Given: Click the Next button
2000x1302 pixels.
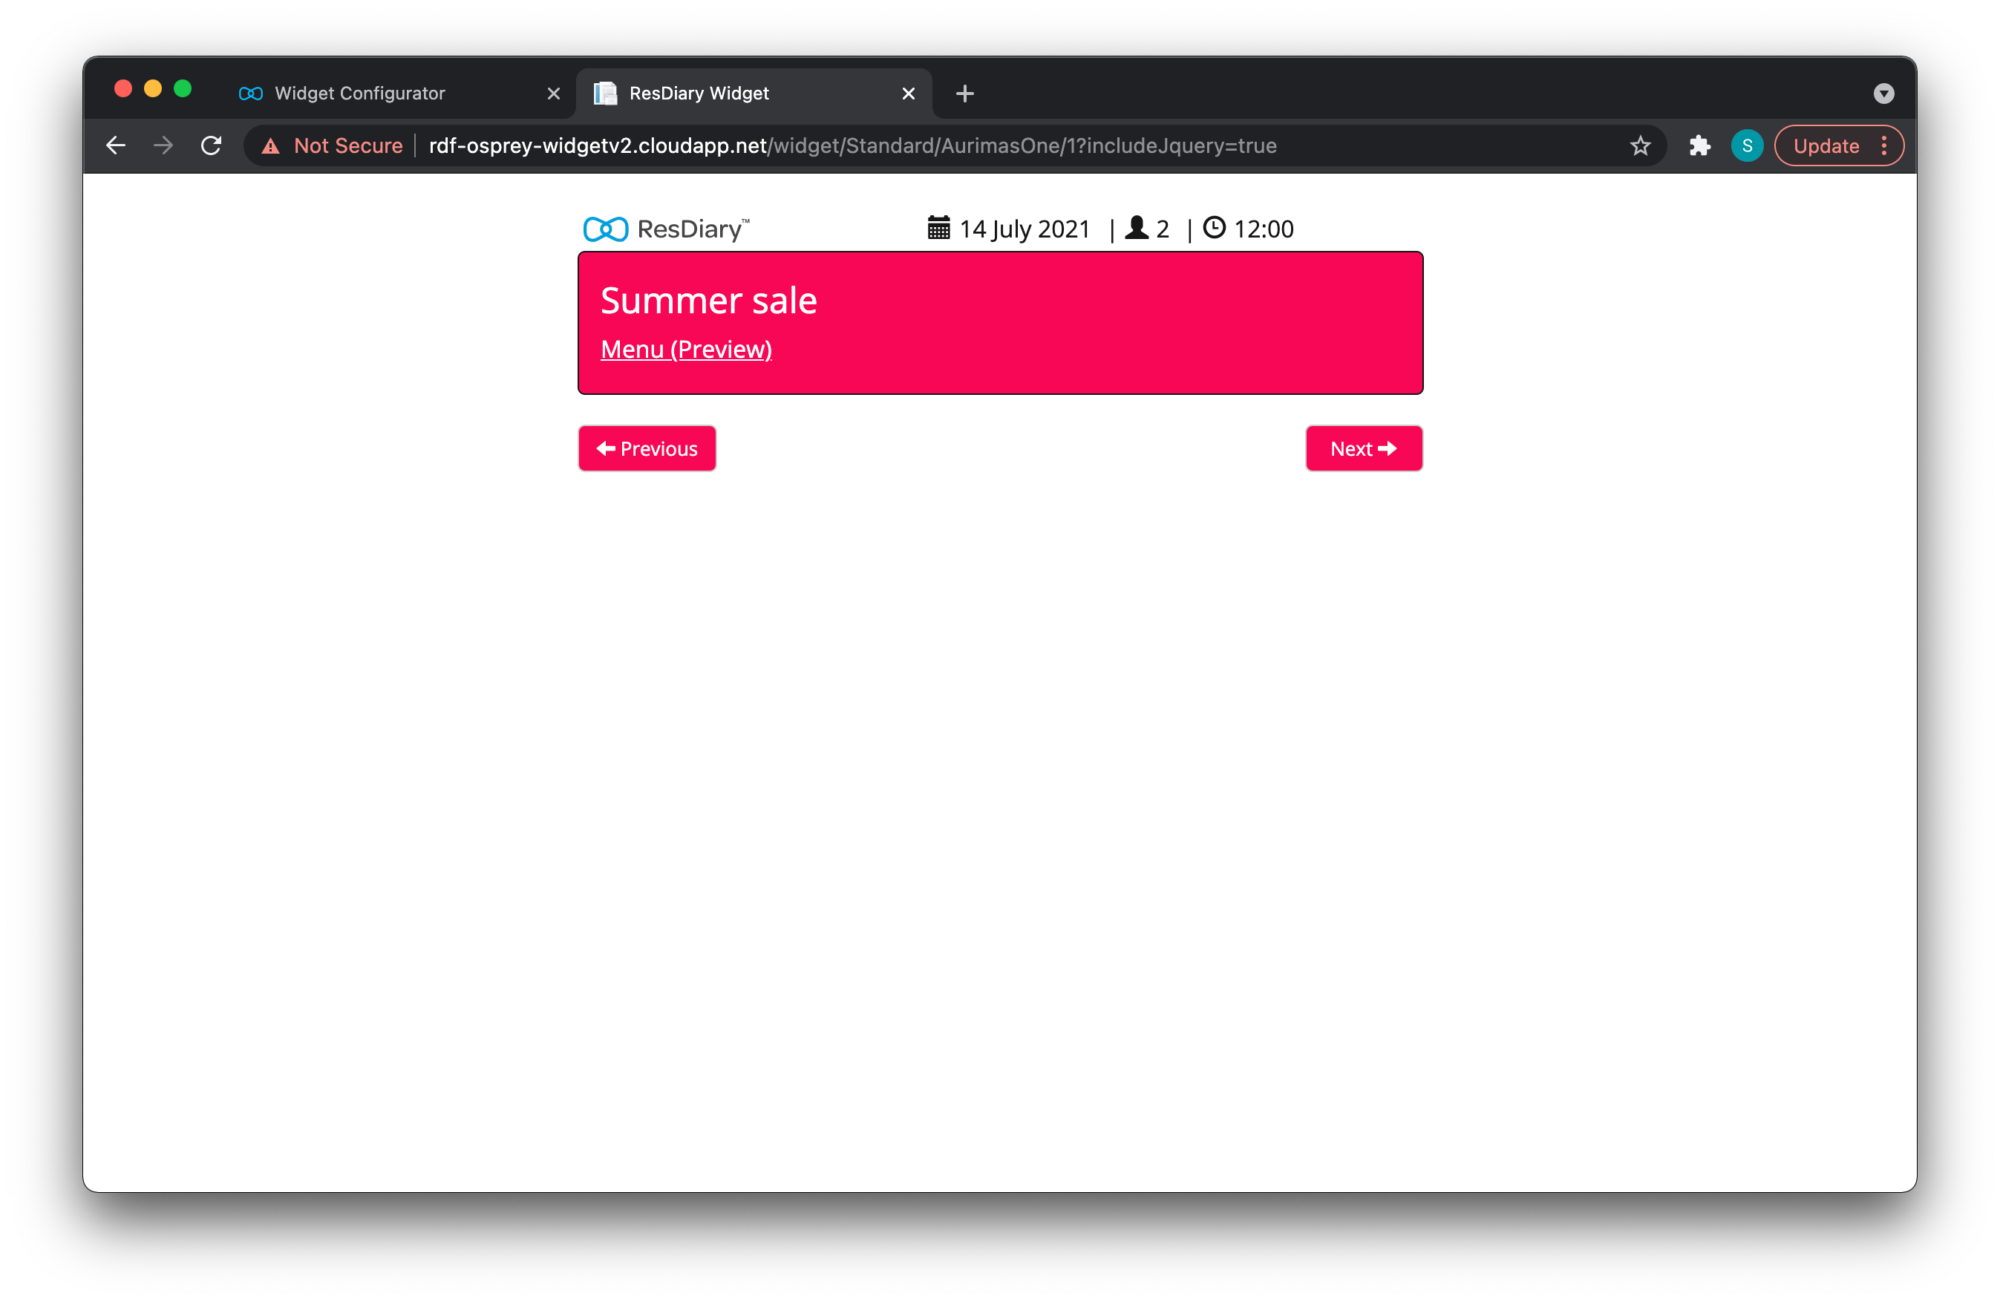Looking at the screenshot, I should tap(1363, 449).
